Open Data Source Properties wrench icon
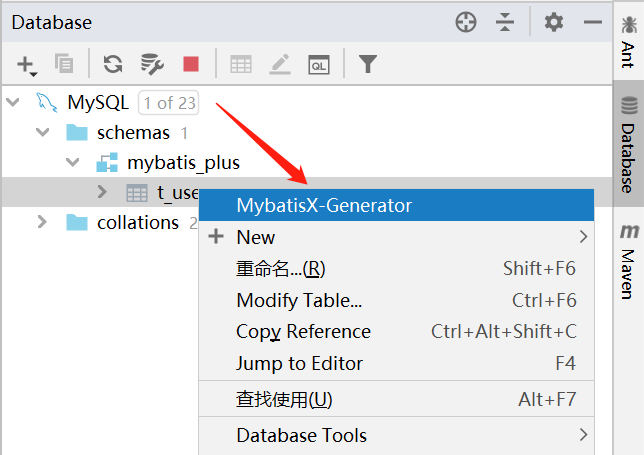Screen dimensions: 644x455 point(152,64)
